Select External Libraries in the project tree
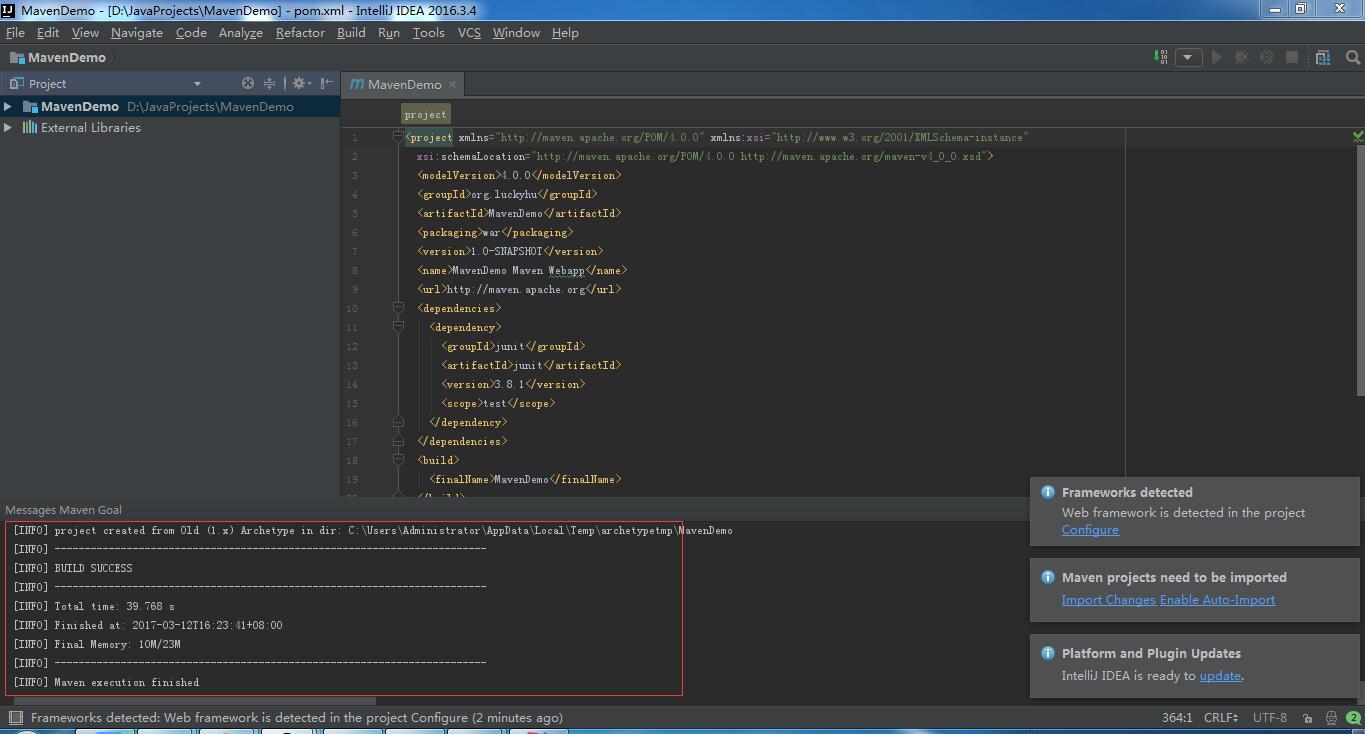This screenshot has height=734, width=1365. 90,127
